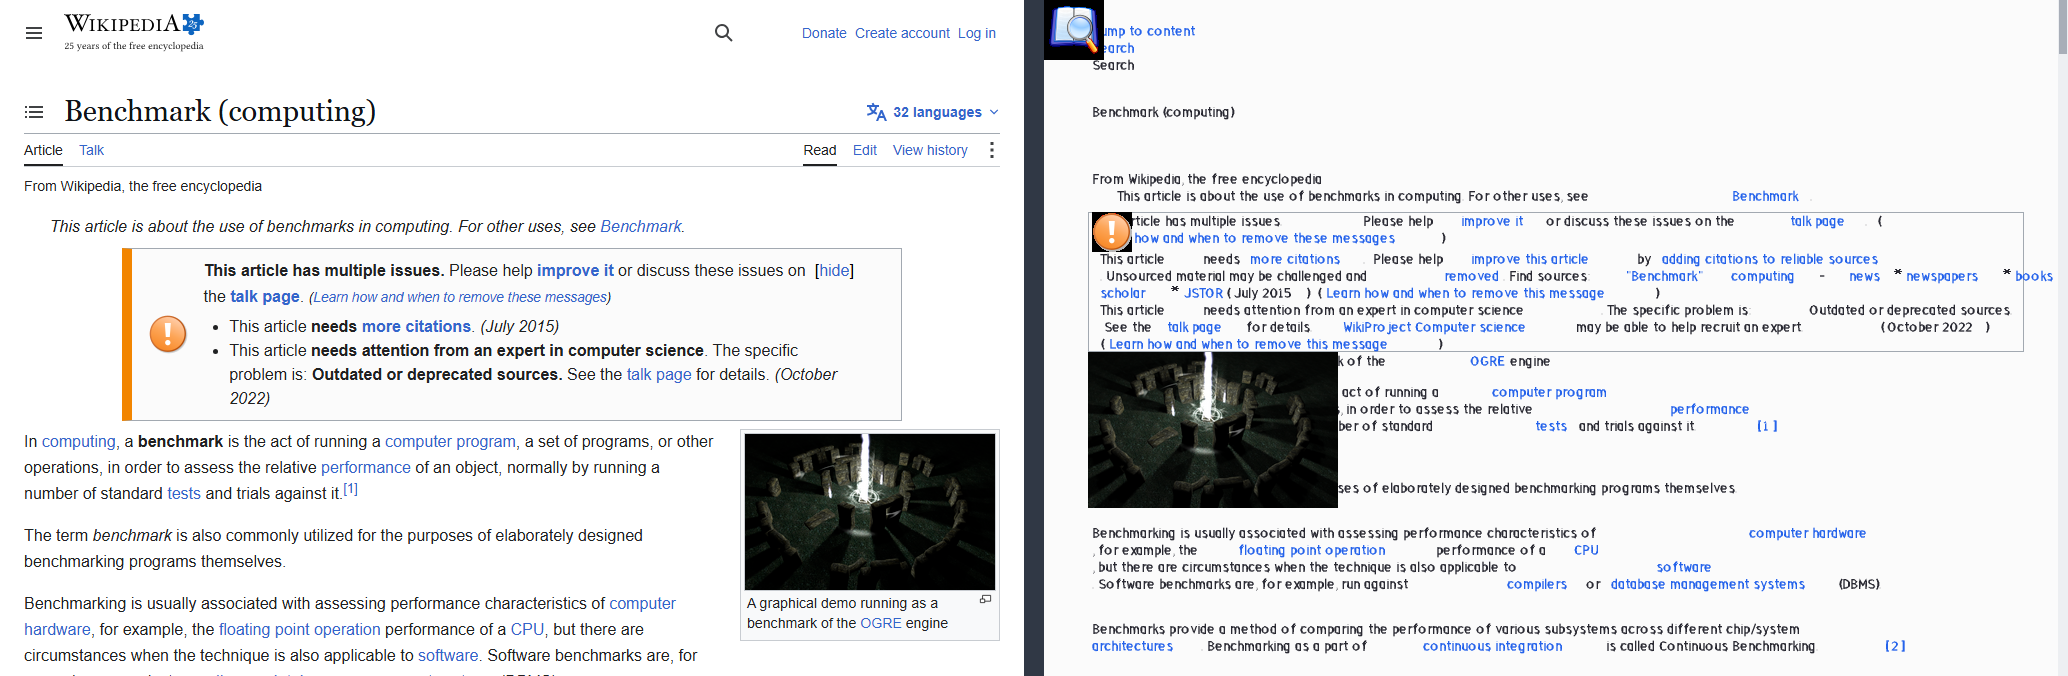
Task: Click the Create account link
Action: point(902,33)
